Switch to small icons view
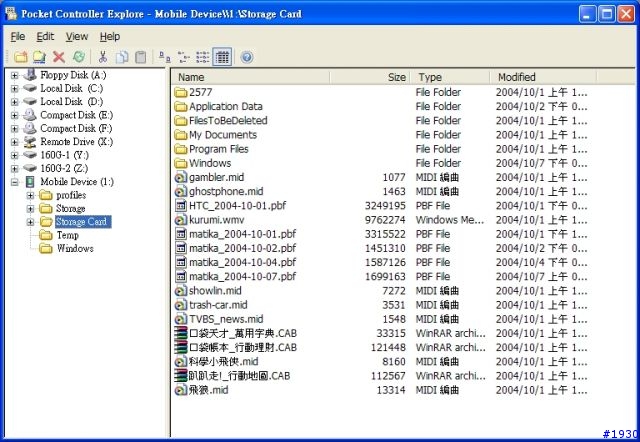 184,57
